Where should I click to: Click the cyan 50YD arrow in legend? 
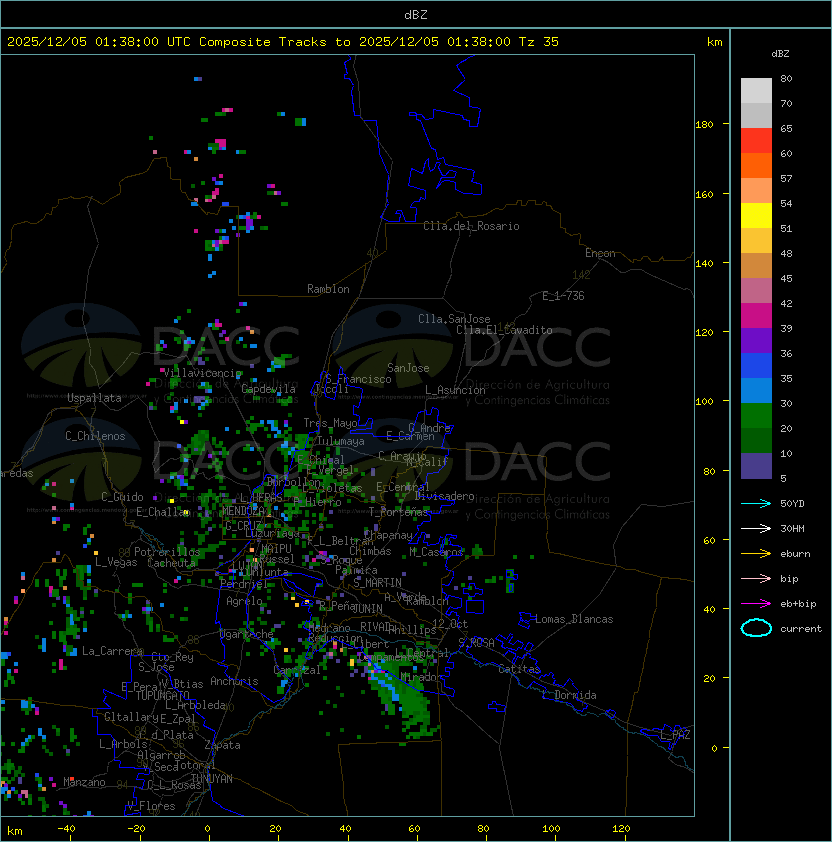(x=756, y=504)
